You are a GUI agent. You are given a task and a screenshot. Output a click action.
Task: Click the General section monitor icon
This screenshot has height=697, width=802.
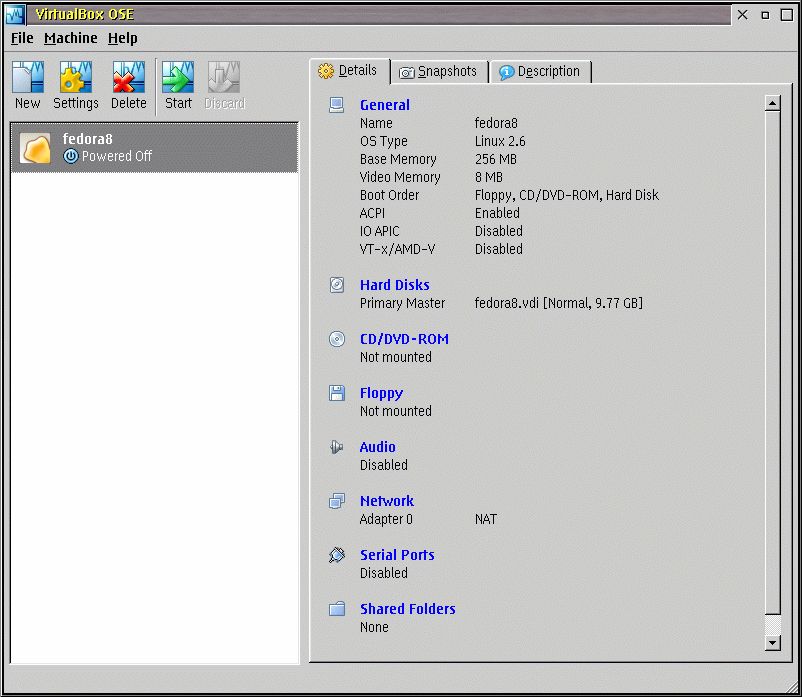click(x=337, y=105)
